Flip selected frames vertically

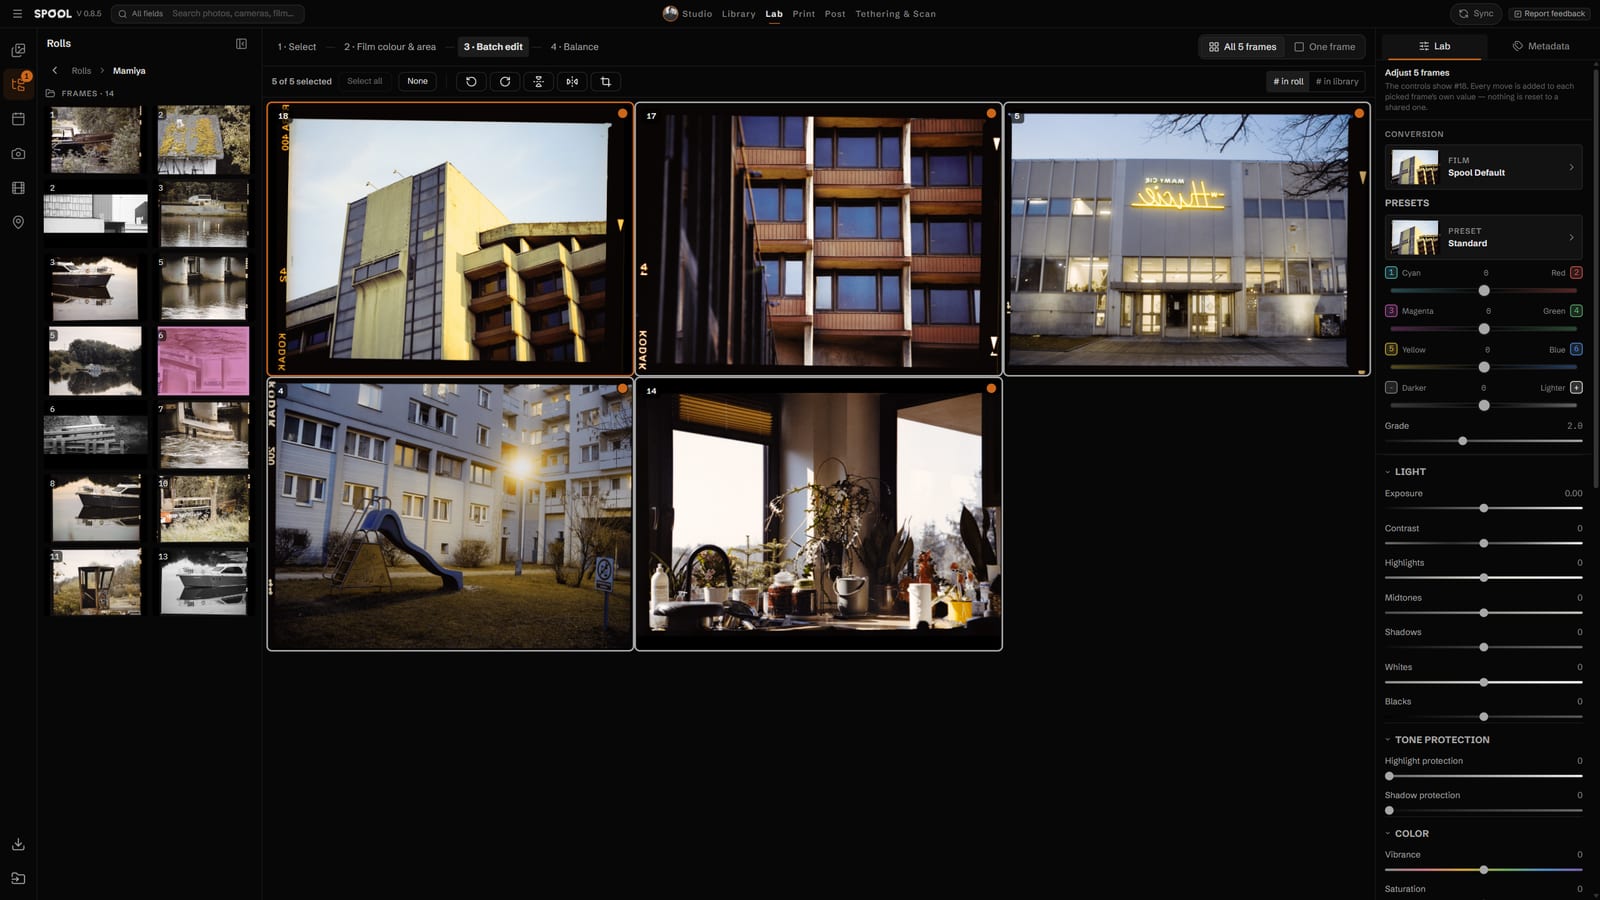538,81
